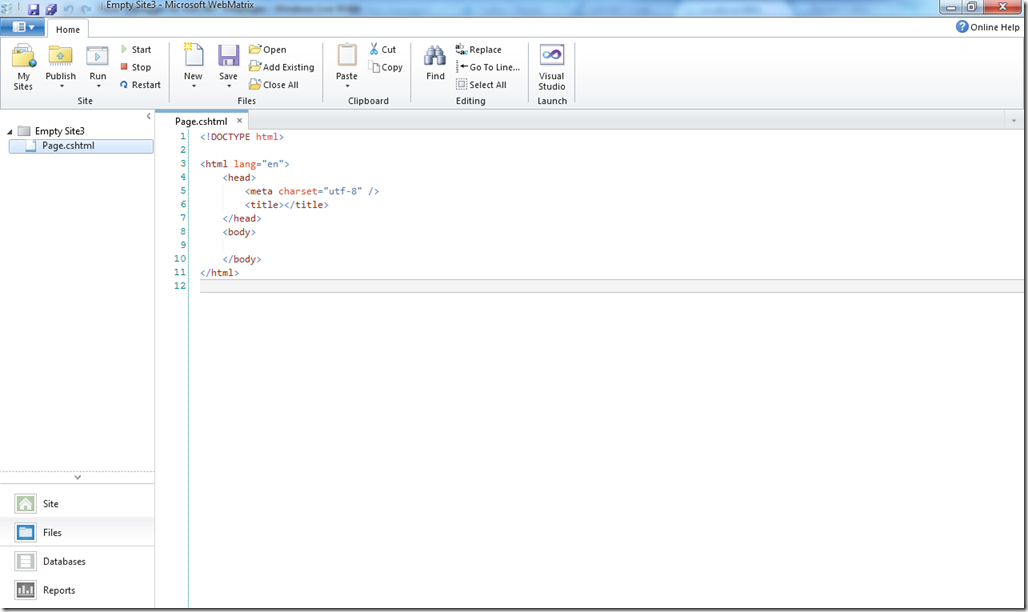Image resolution: width=1028 pixels, height=612 pixels.
Task: Open Online Help
Action: click(x=988, y=27)
